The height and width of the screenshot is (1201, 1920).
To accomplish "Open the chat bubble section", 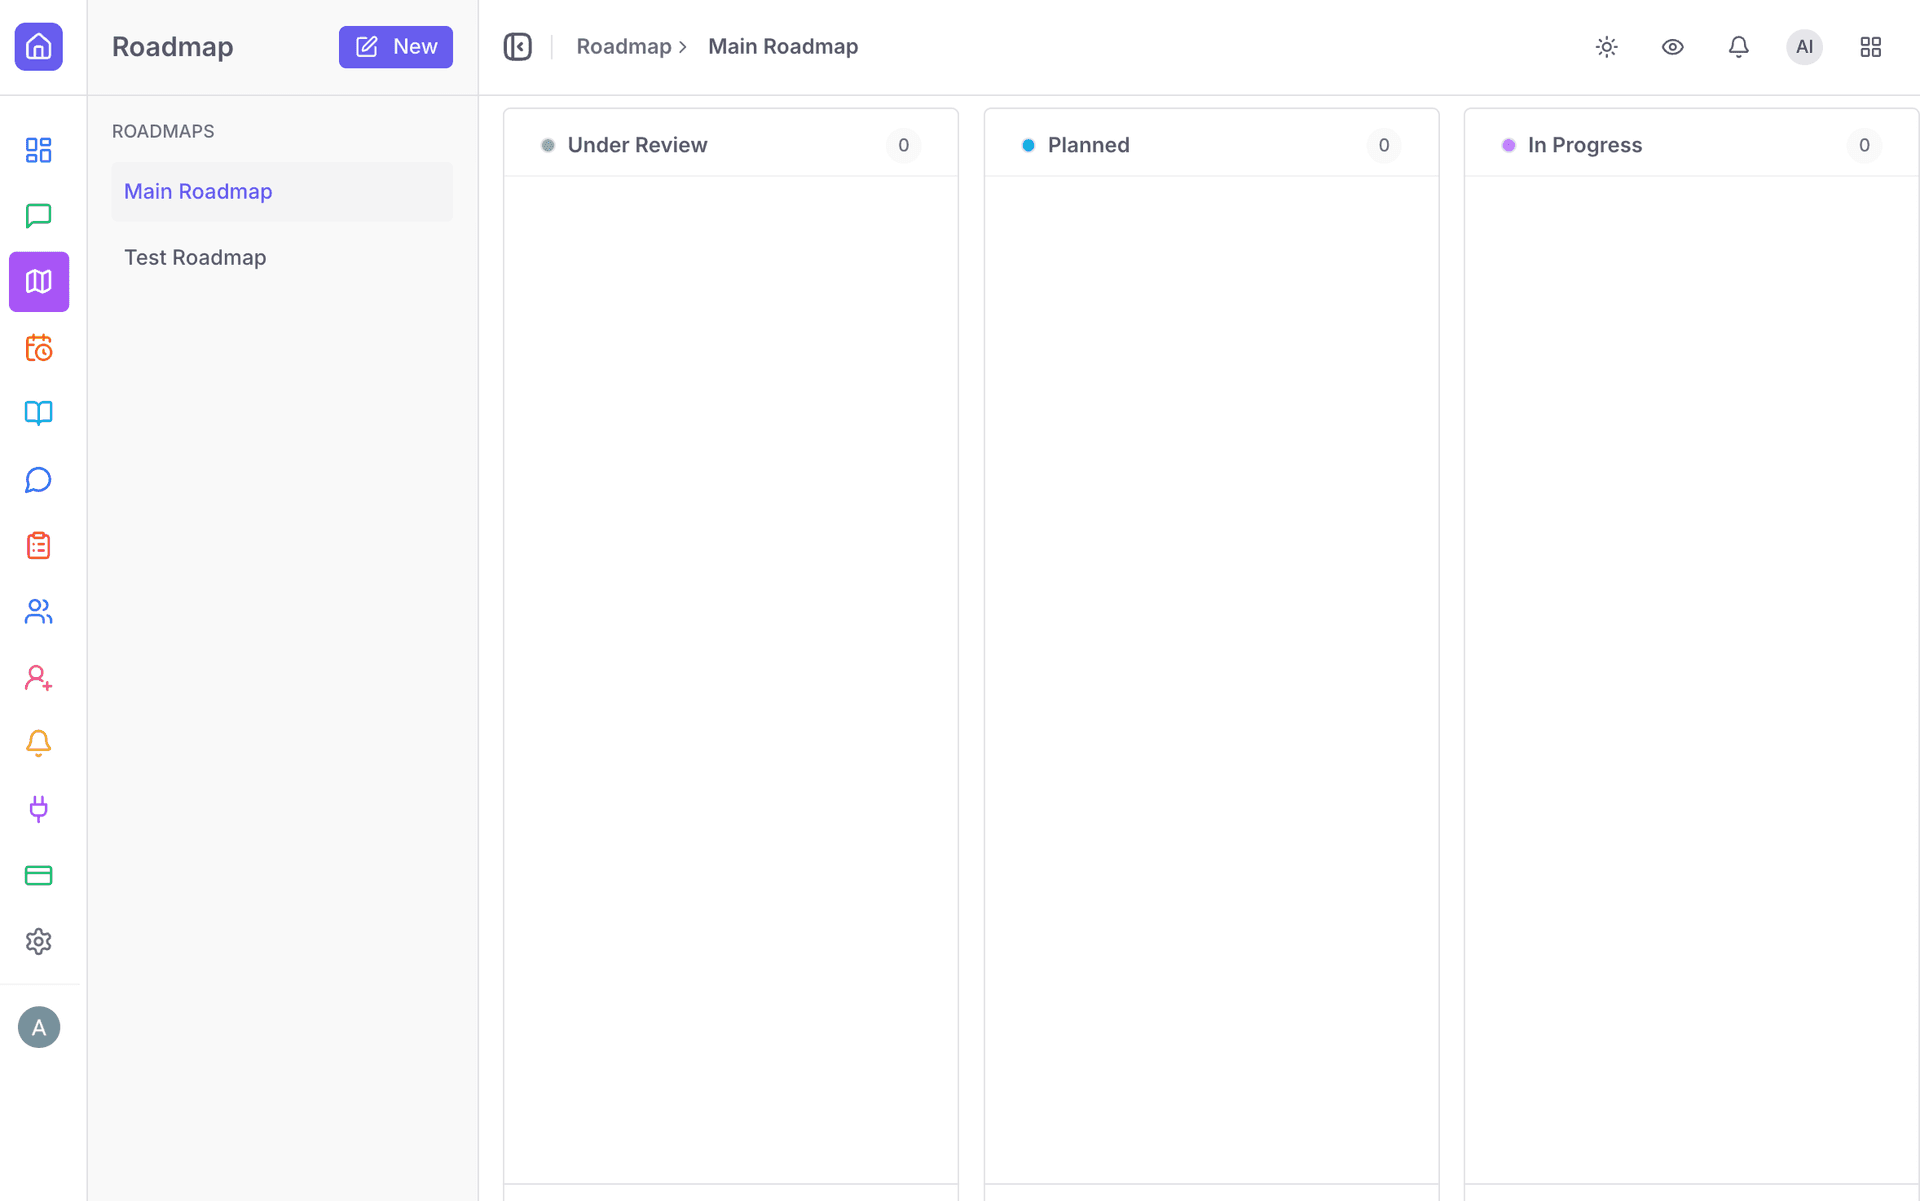I will pyautogui.click(x=38, y=479).
